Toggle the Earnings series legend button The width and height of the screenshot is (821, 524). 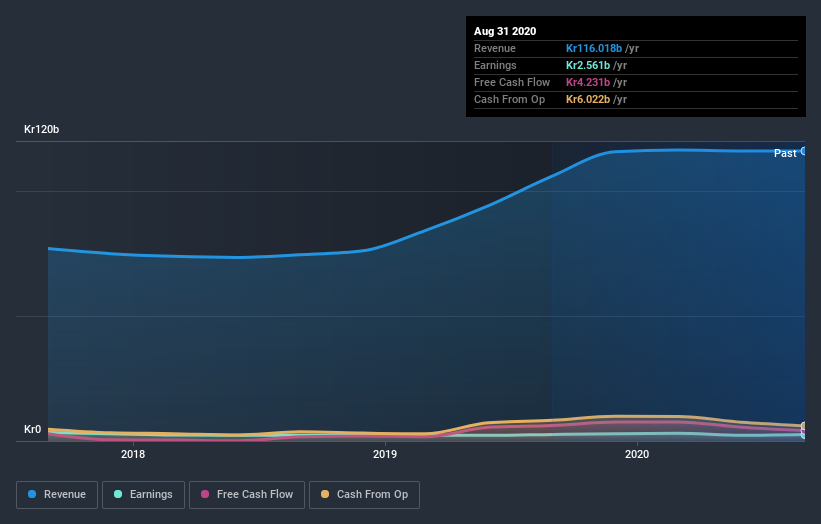pos(143,495)
